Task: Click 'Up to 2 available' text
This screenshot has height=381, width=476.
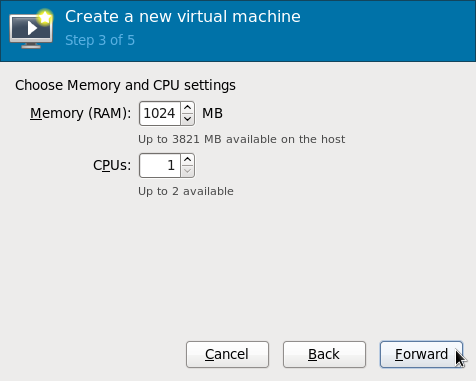Action: point(186,191)
